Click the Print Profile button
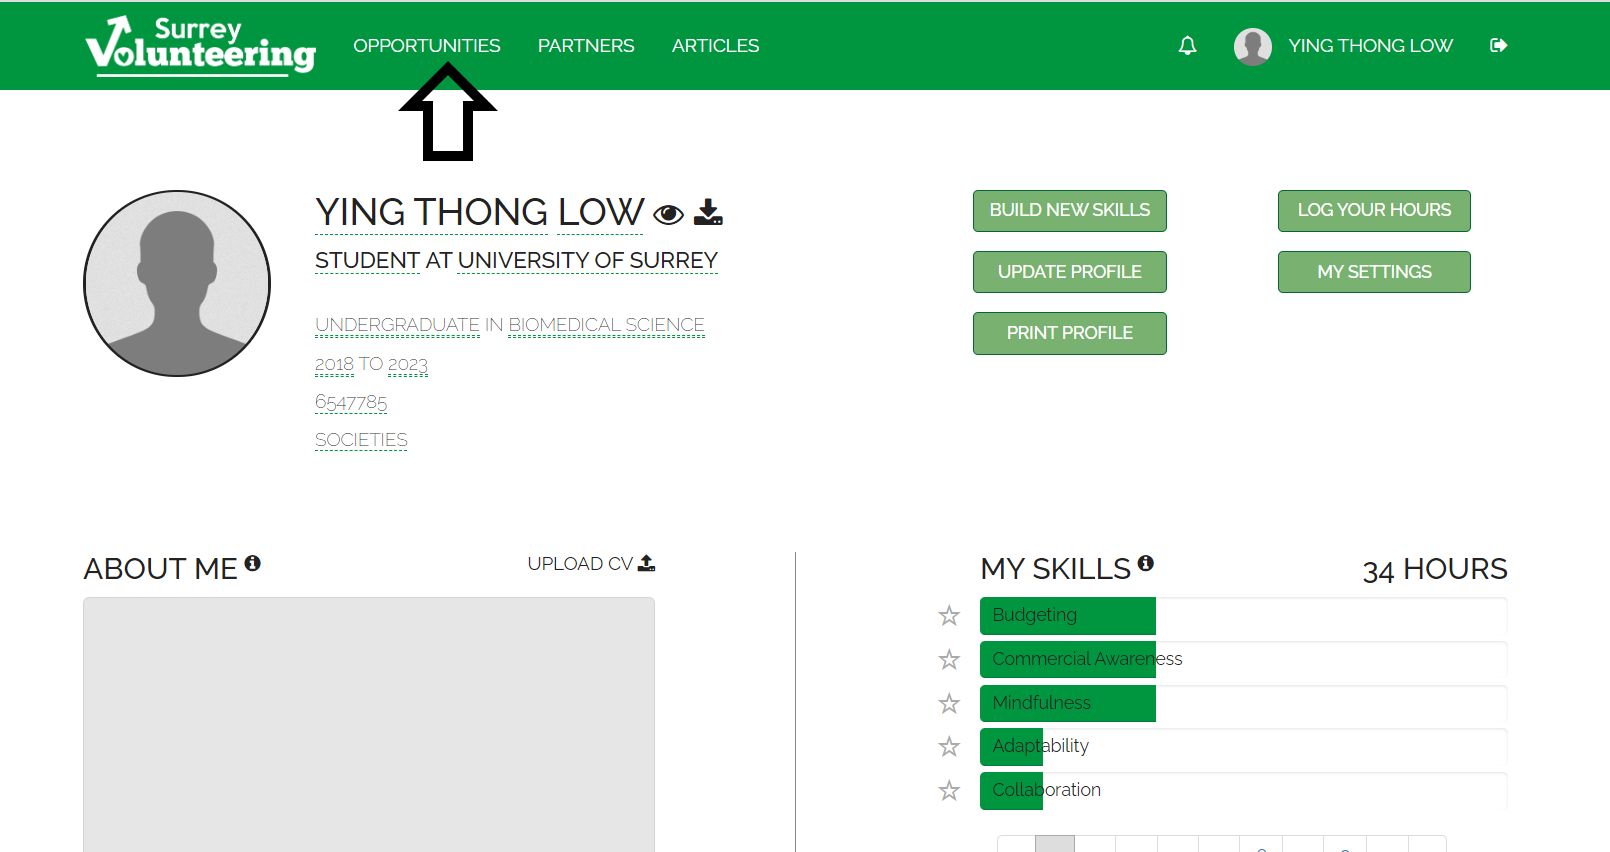Viewport: 1610px width, 852px height. (1069, 333)
